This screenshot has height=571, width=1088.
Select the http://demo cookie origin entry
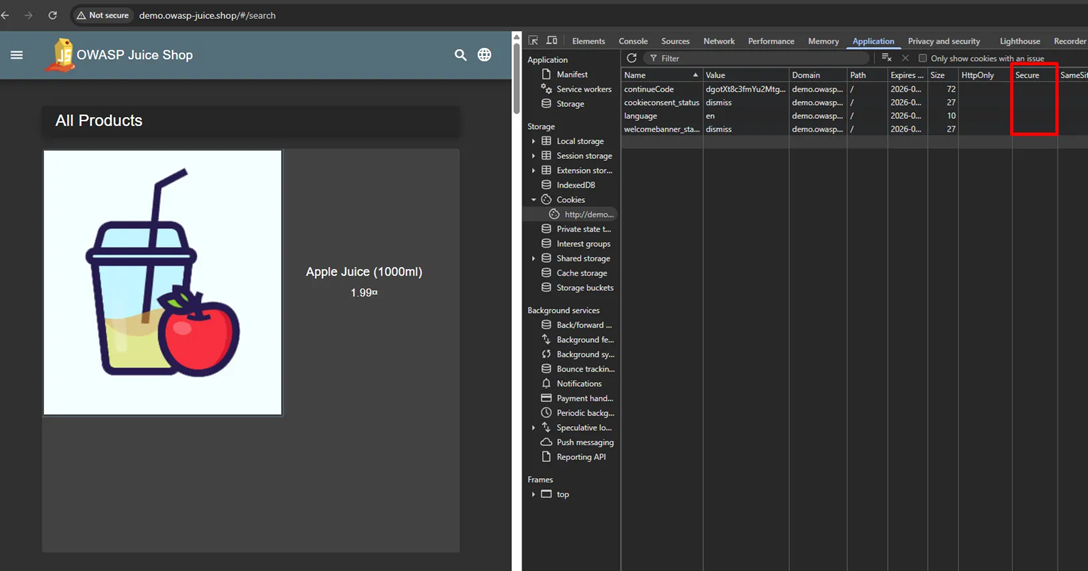(588, 214)
